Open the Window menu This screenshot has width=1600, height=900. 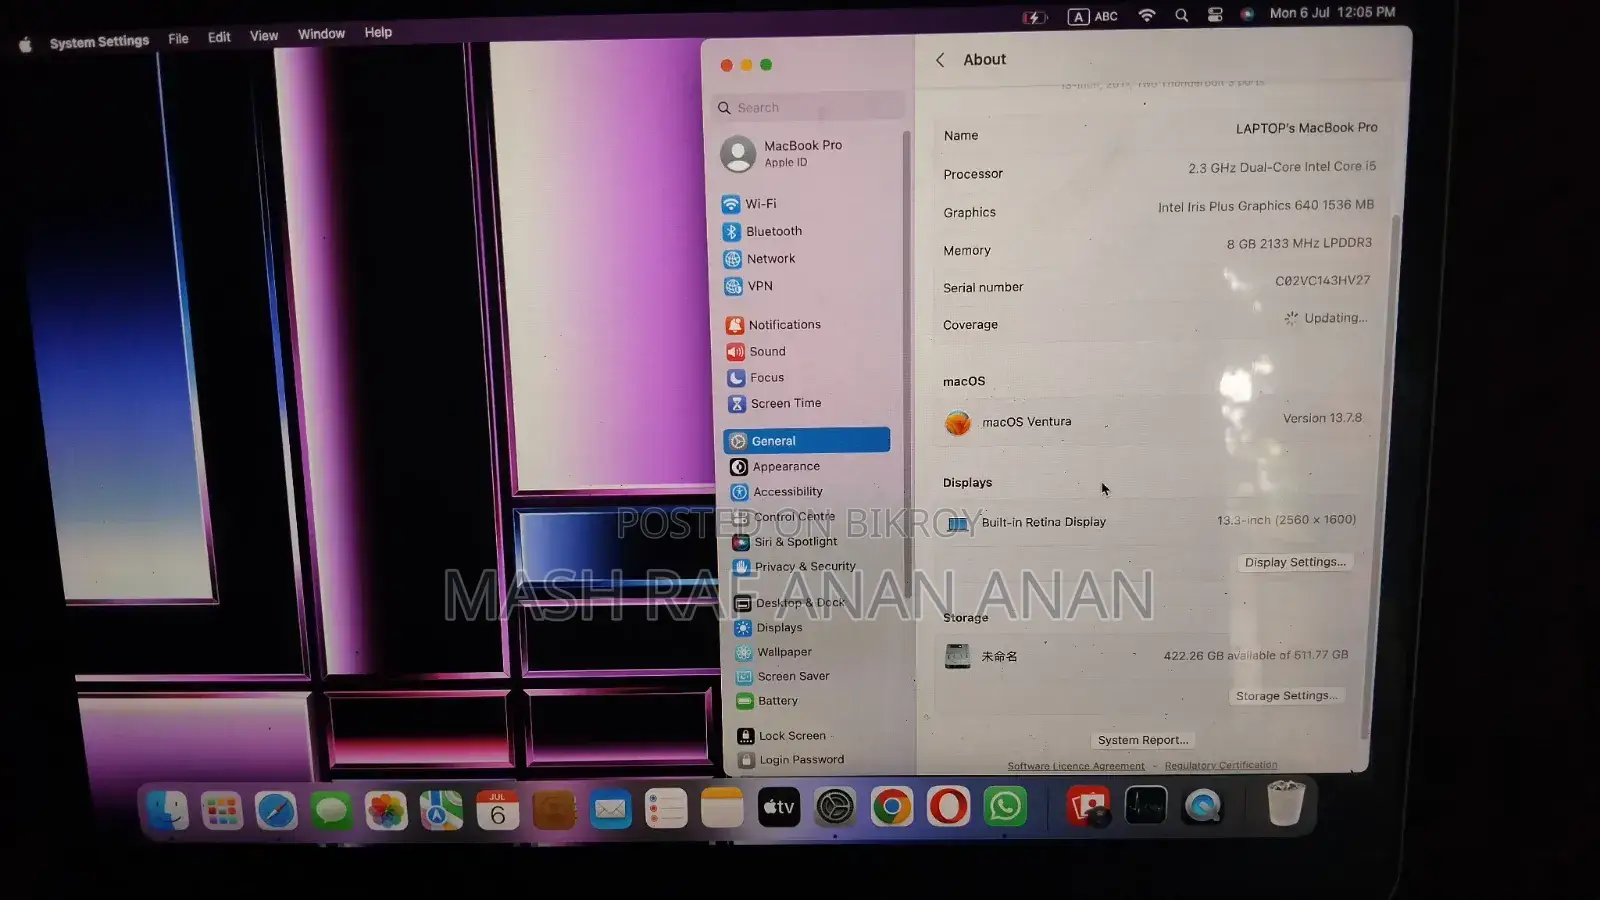321,34
